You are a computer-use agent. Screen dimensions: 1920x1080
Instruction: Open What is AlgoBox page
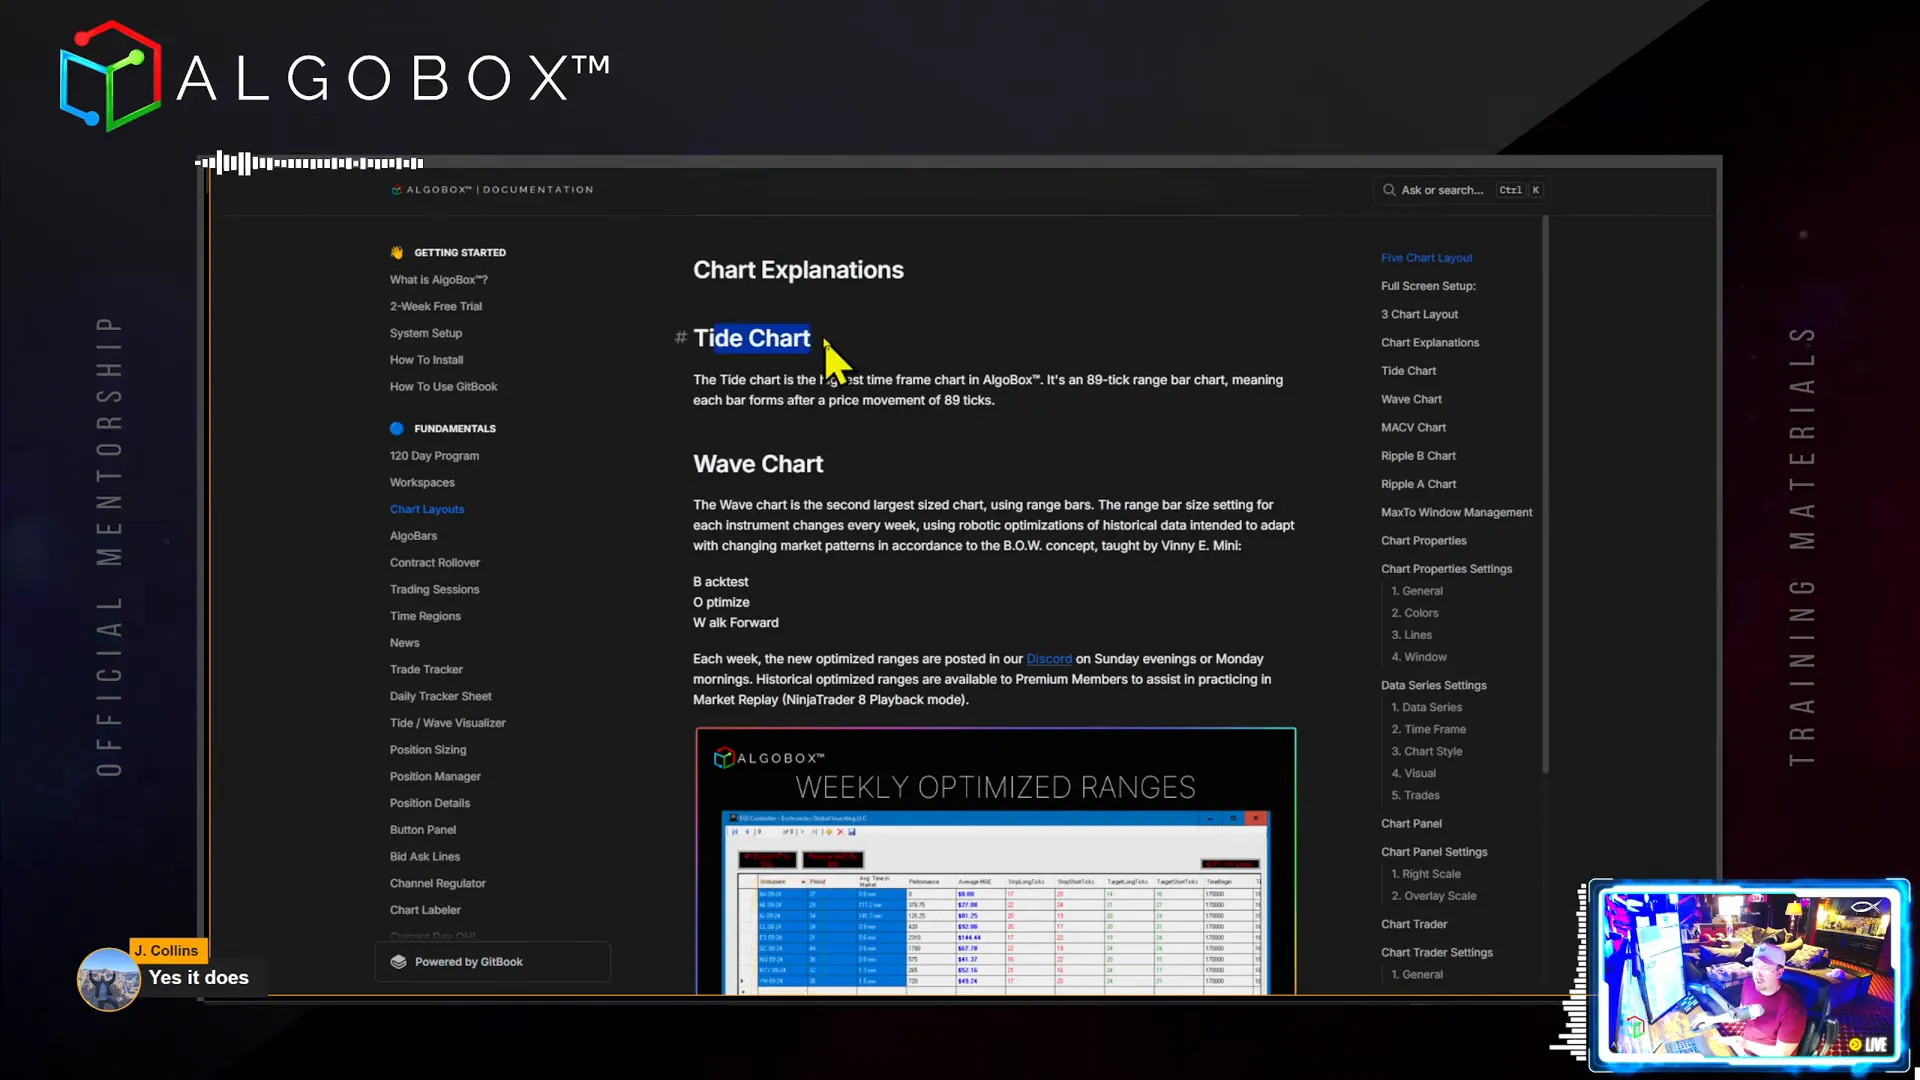click(x=439, y=280)
